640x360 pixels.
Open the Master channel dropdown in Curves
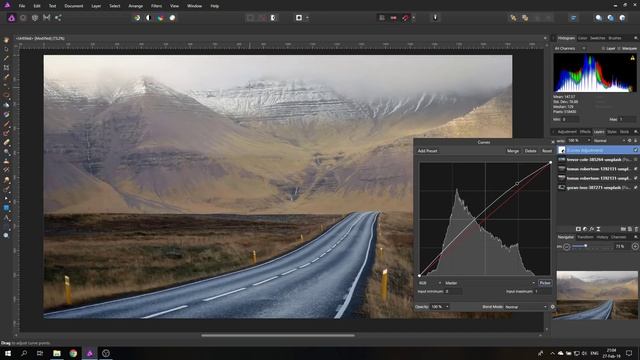pyautogui.click(x=490, y=283)
